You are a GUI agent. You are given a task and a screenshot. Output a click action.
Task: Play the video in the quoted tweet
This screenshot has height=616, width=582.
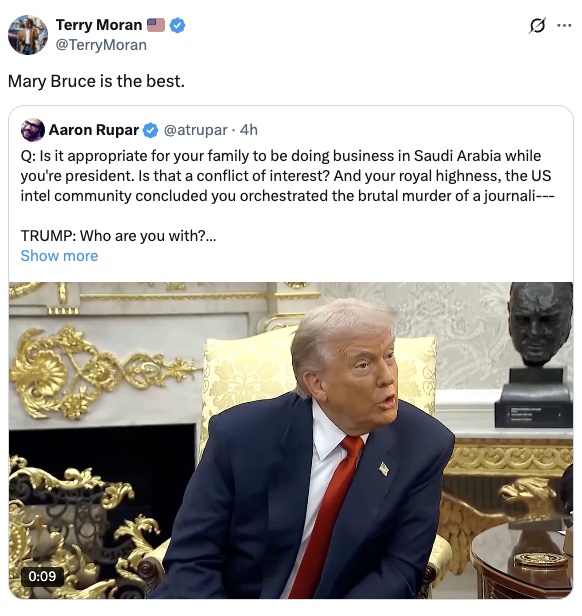point(291,440)
